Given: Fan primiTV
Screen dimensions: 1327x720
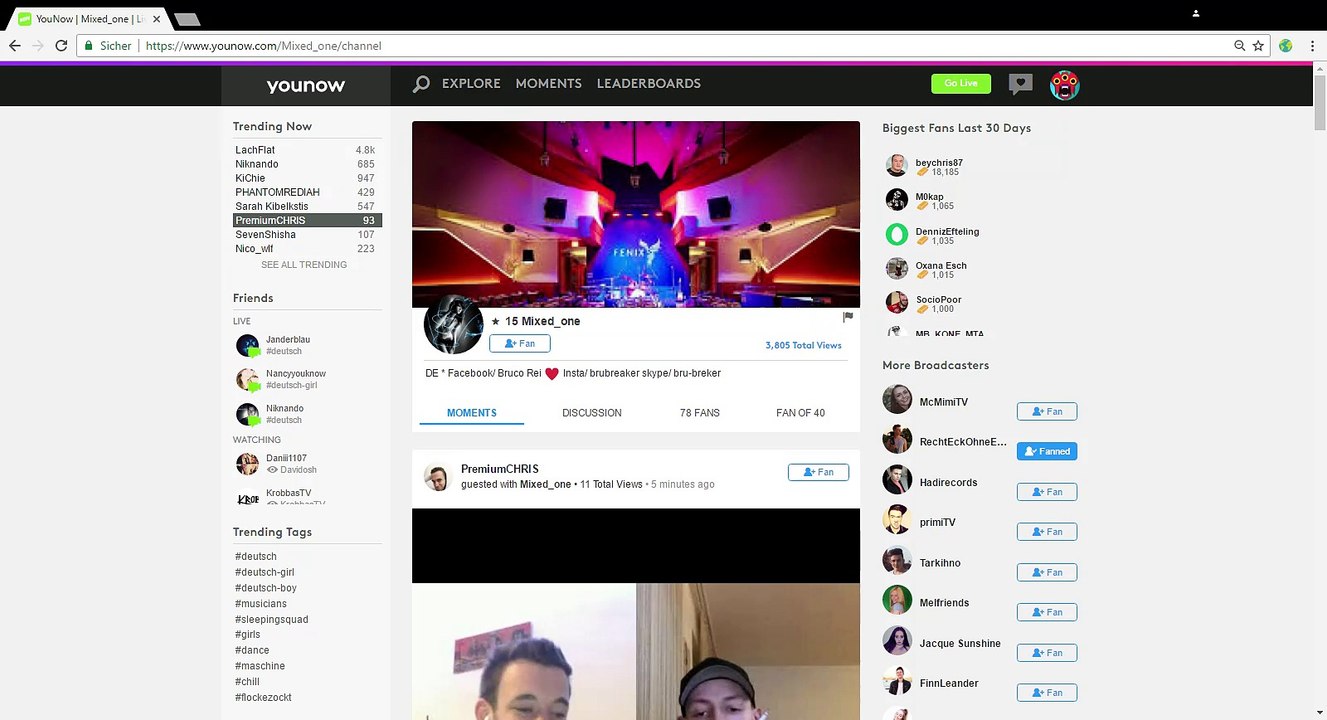Looking at the screenshot, I should 1046,532.
